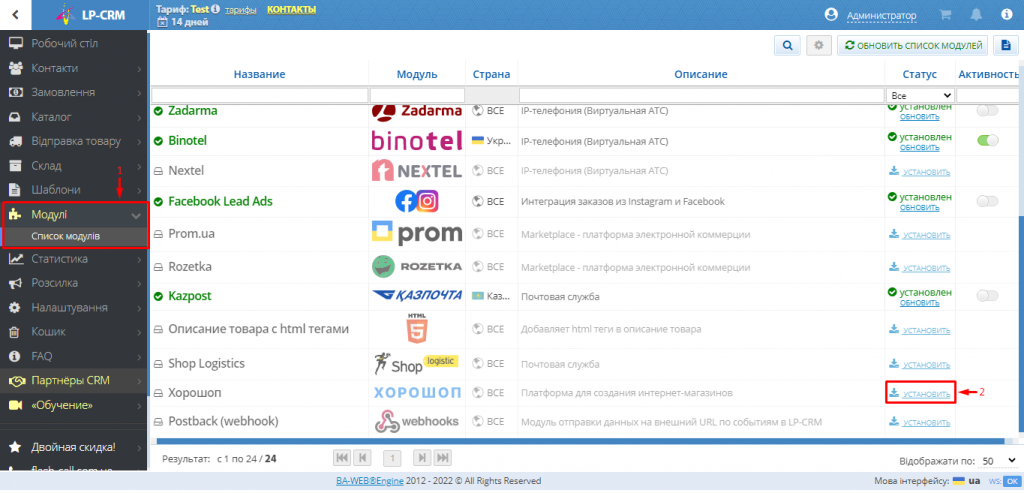1024x493 pixels.
Task: Open Кошик sidebar item
Action: (x=74, y=332)
